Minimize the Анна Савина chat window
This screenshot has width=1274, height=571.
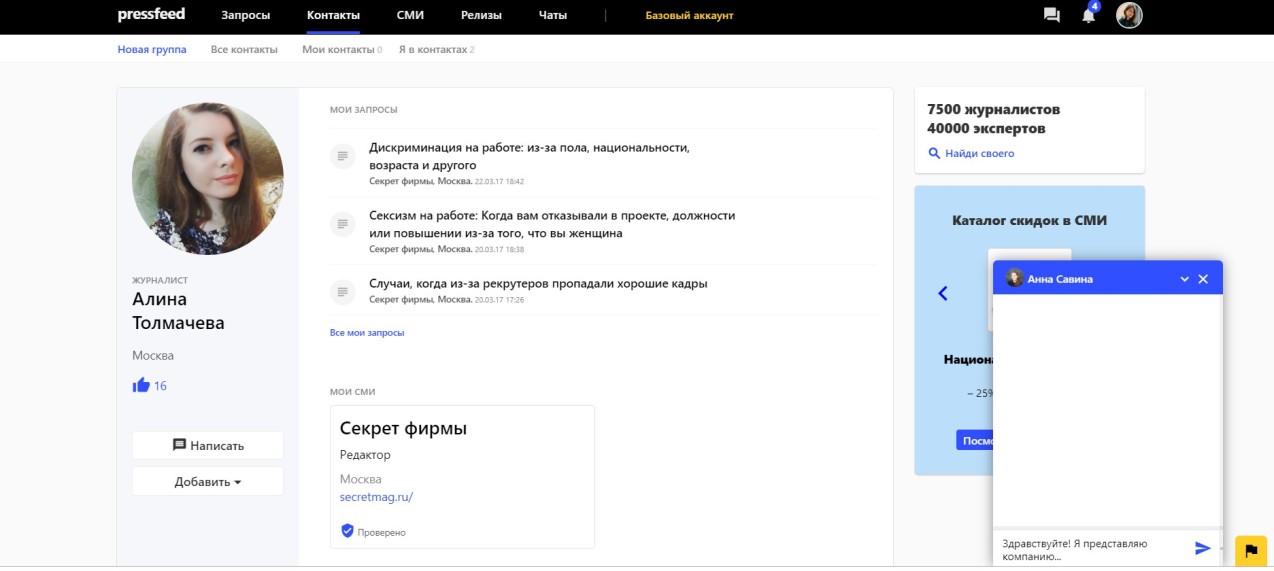point(1184,279)
